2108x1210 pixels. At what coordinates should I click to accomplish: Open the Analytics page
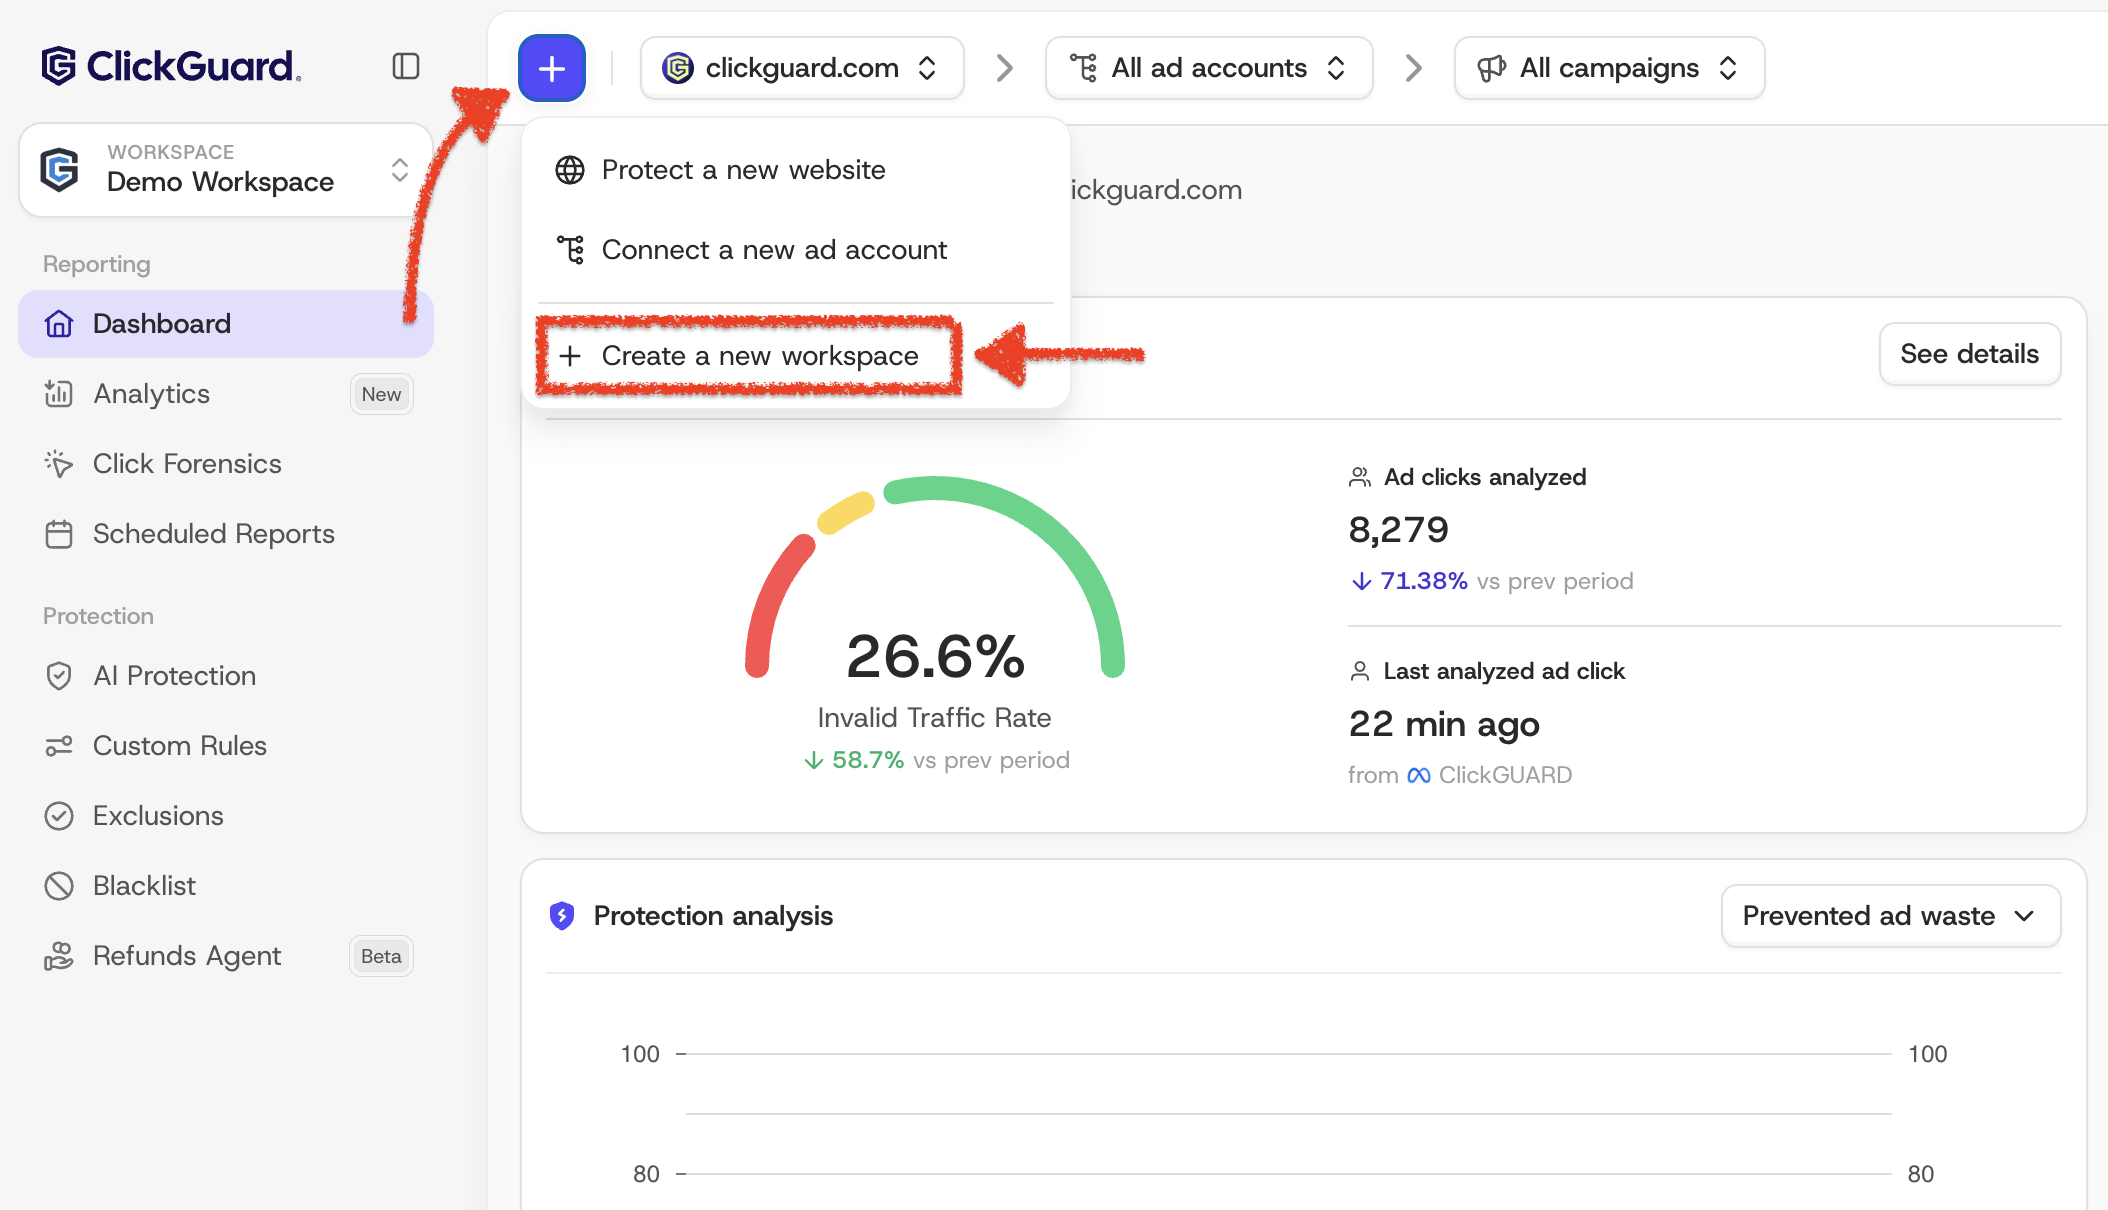coord(226,394)
